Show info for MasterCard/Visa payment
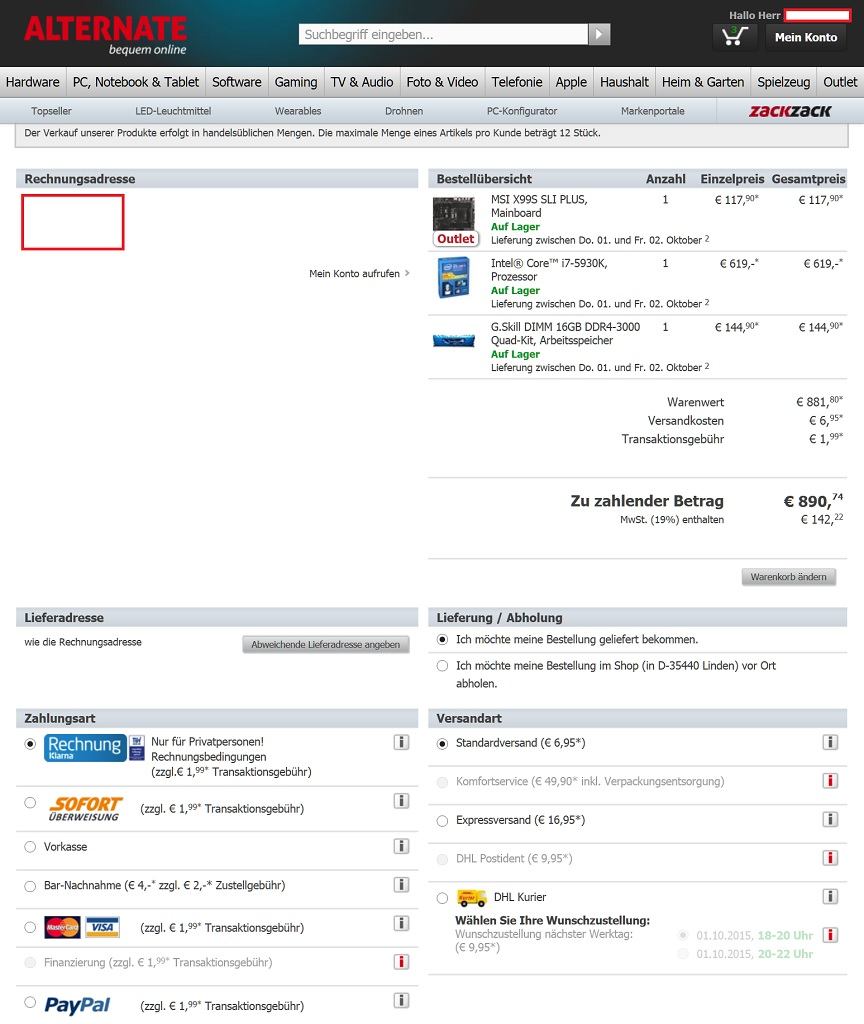 402,923
